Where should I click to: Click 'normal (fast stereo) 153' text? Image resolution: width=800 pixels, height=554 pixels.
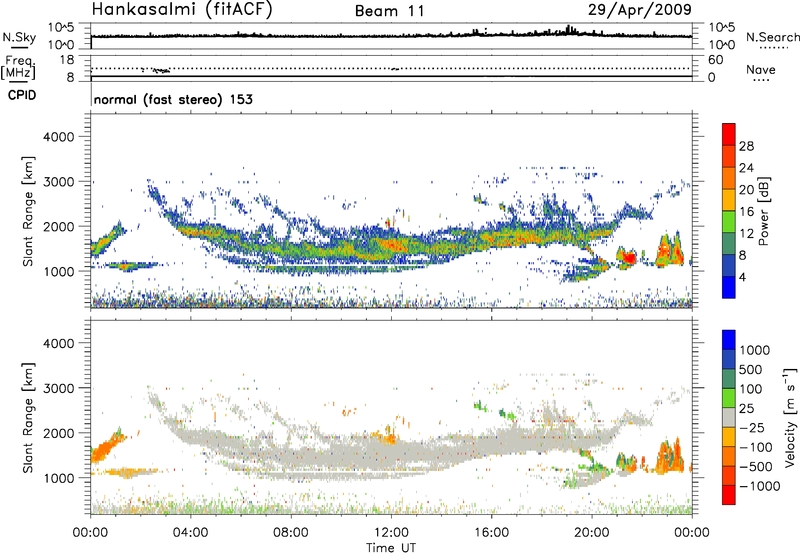tap(173, 99)
